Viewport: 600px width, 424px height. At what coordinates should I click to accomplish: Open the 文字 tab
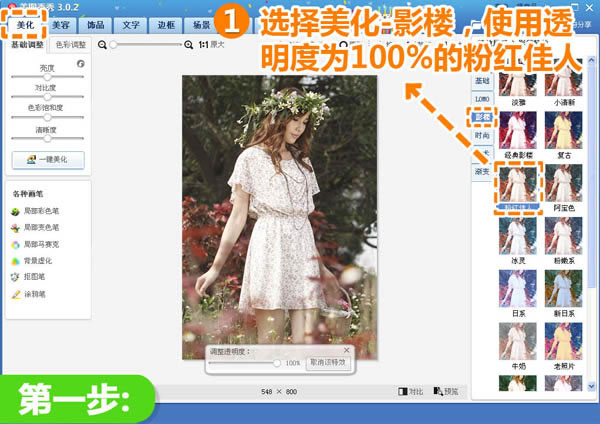click(x=131, y=25)
